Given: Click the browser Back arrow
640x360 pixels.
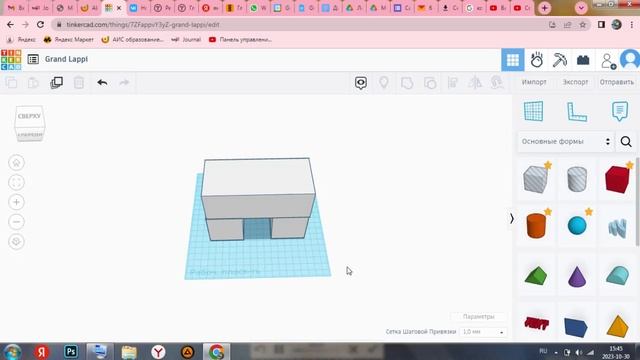Looking at the screenshot, I should pyautogui.click(x=10, y=25).
